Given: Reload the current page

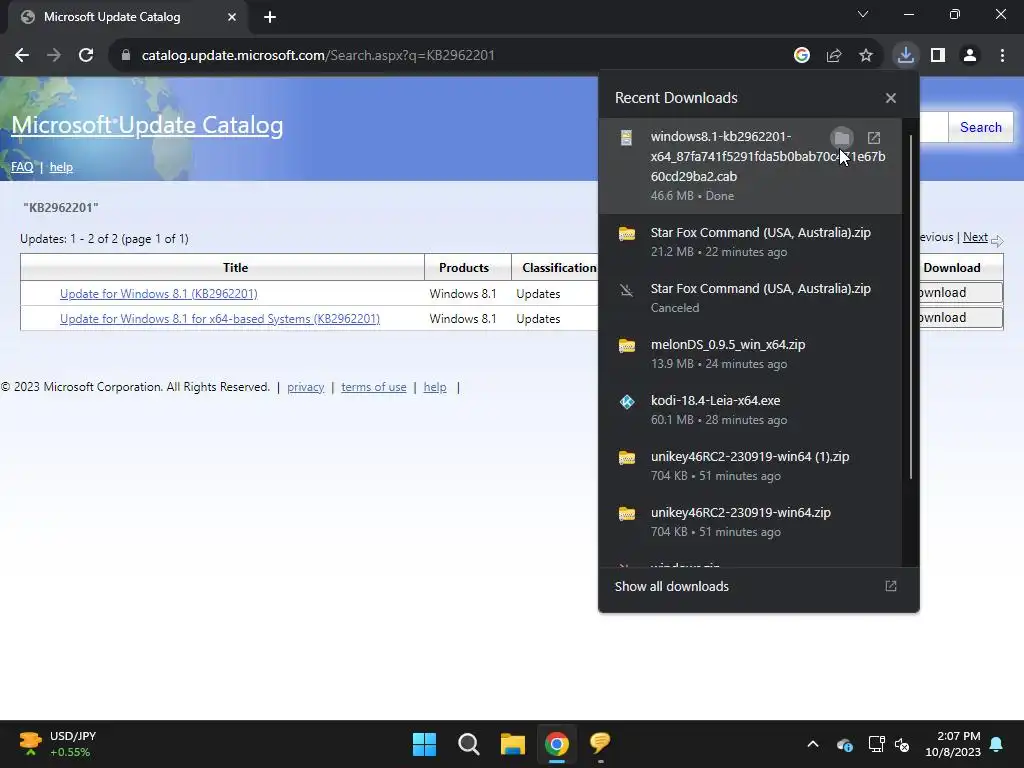Looking at the screenshot, I should tap(86, 56).
